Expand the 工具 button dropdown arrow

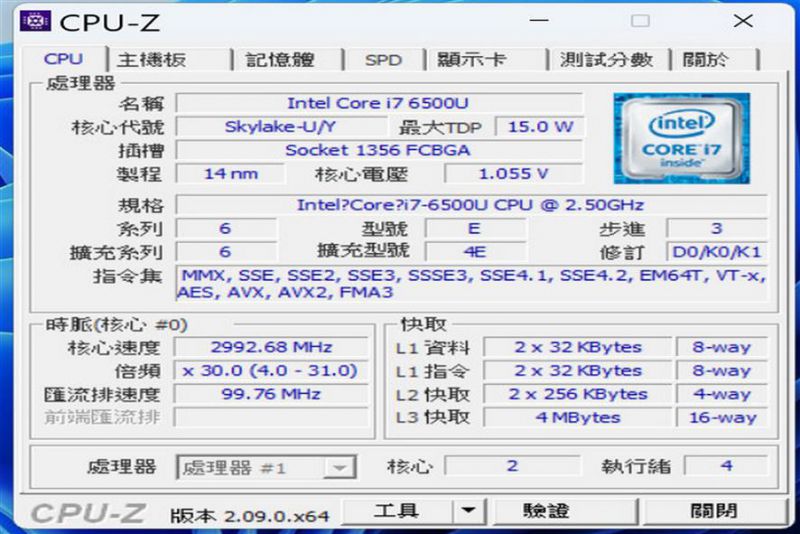click(468, 511)
